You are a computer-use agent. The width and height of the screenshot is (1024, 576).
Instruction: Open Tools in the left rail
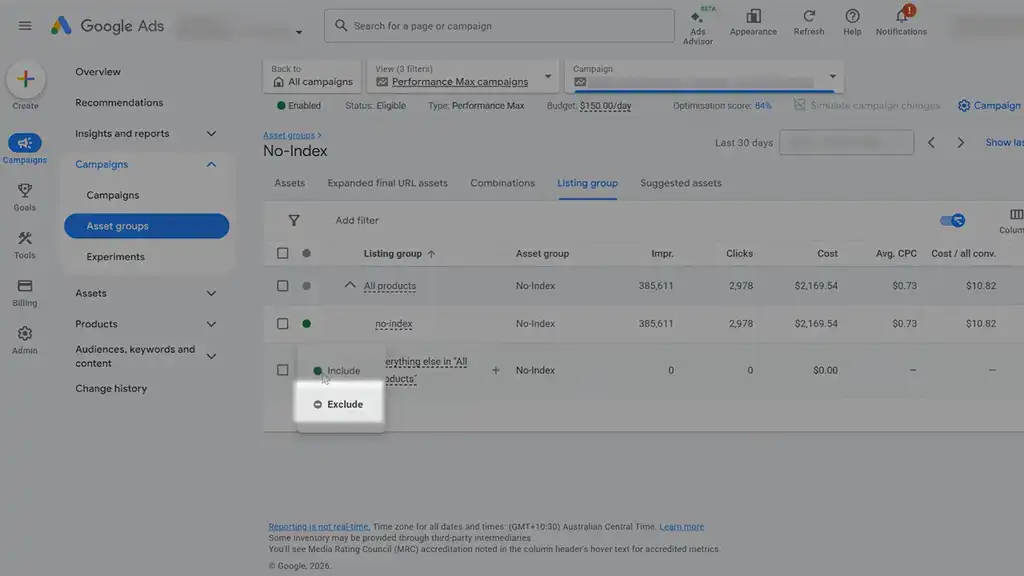tap(25, 245)
